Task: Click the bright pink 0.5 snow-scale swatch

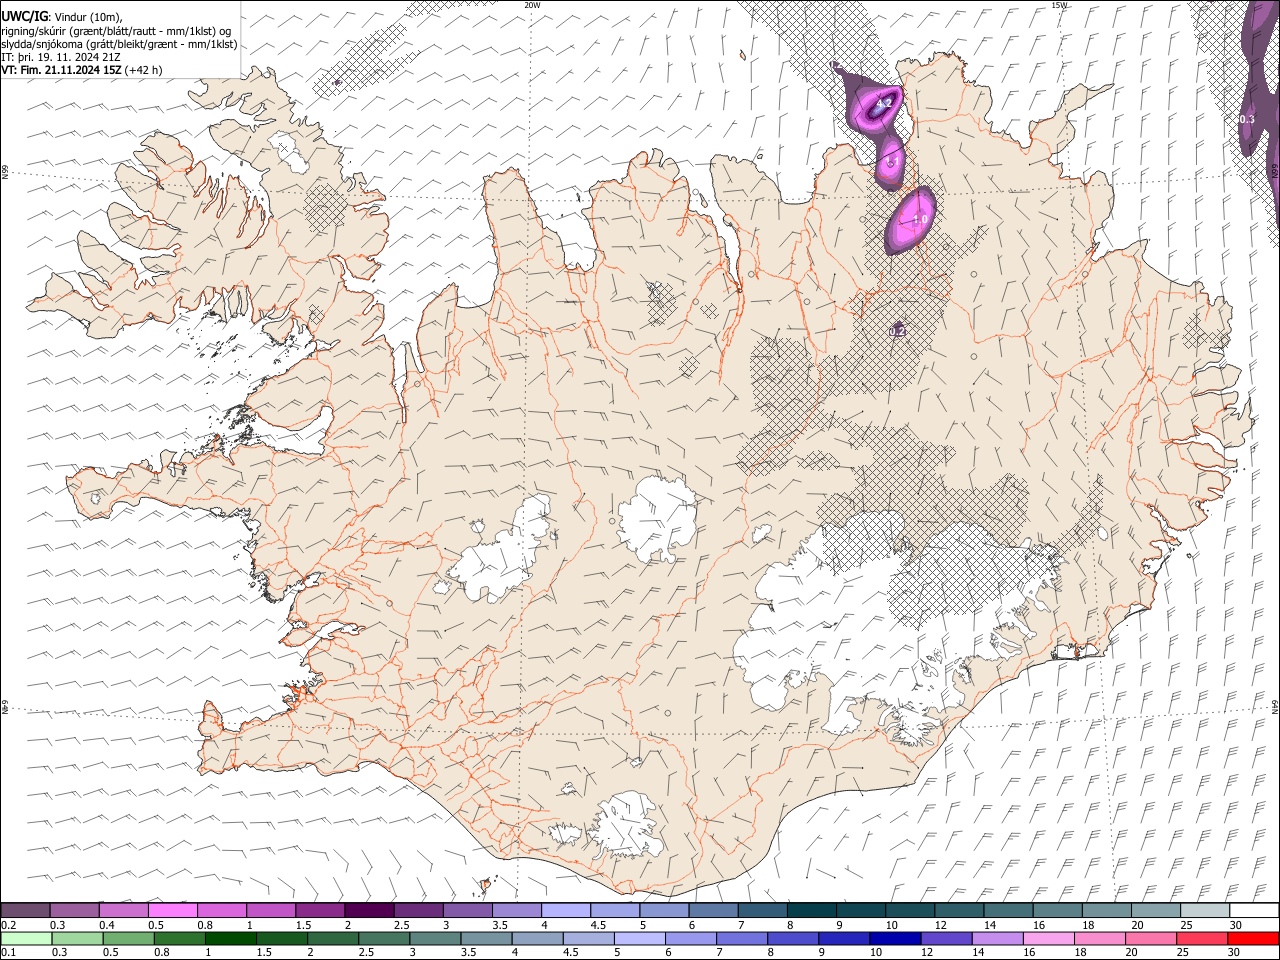Action: [172, 911]
